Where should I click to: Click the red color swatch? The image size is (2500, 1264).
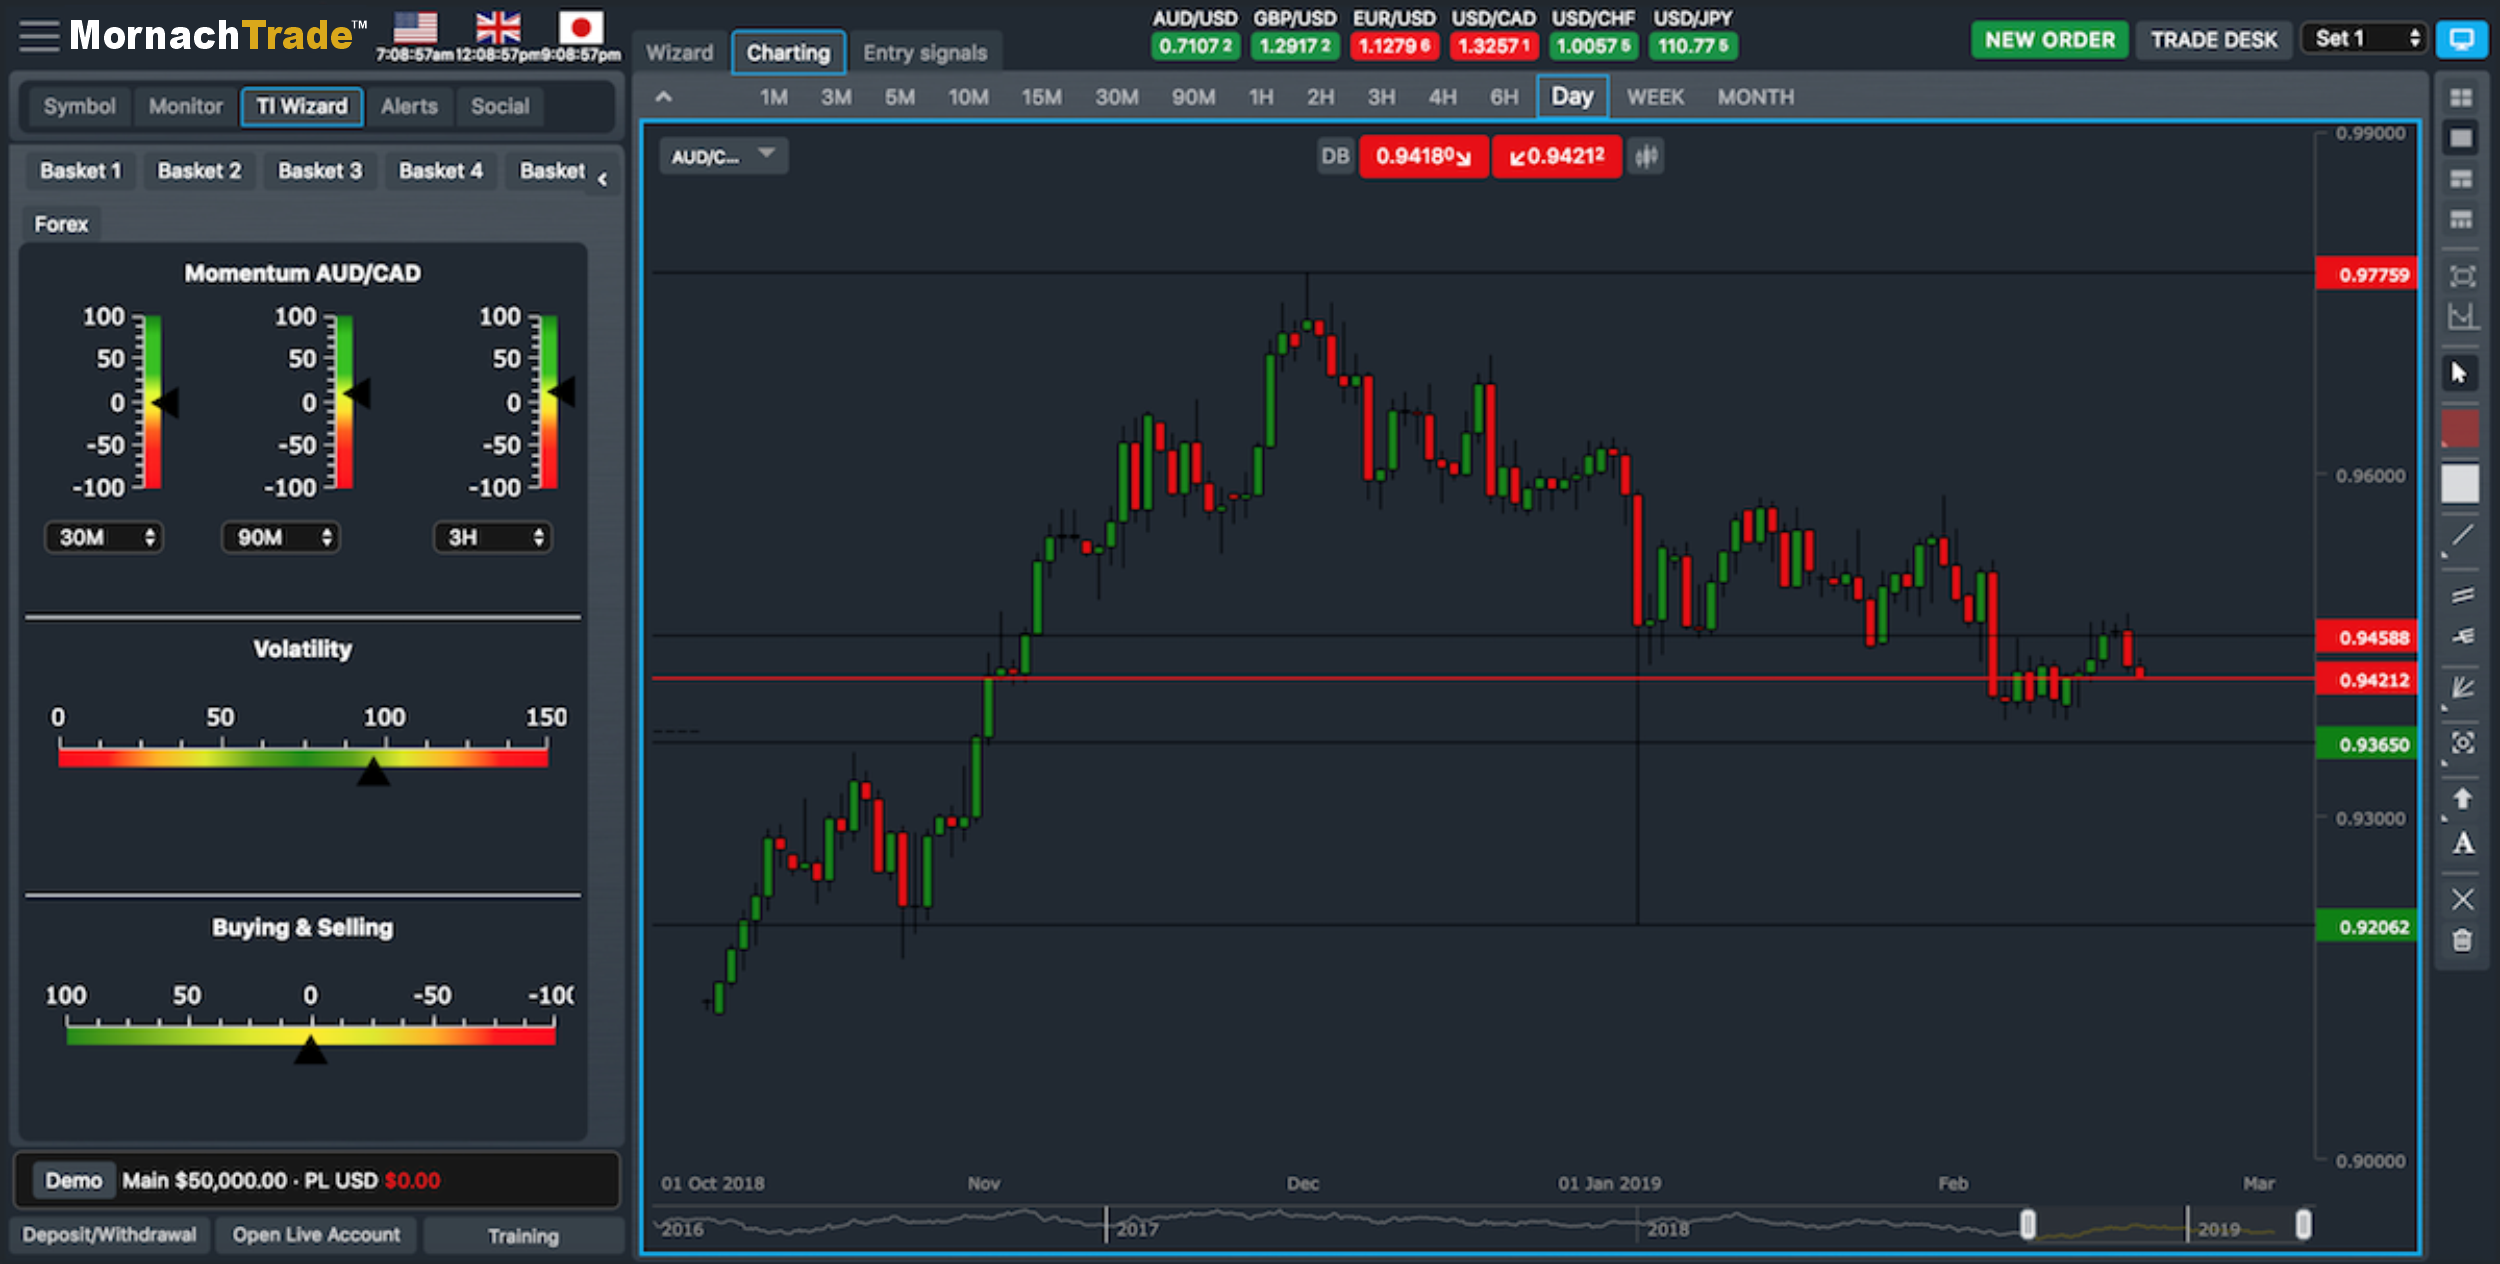pos(2461,429)
